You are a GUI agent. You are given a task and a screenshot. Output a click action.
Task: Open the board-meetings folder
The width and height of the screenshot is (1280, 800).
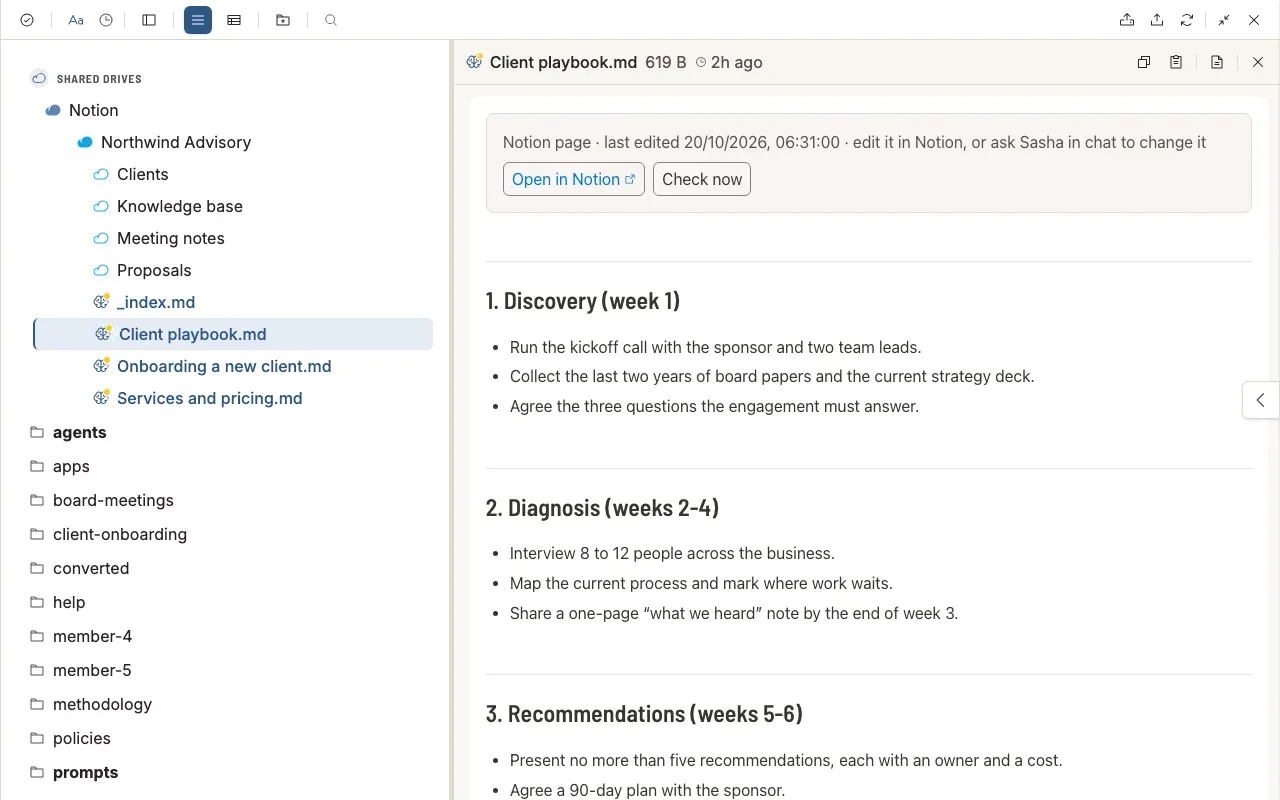[x=113, y=500]
